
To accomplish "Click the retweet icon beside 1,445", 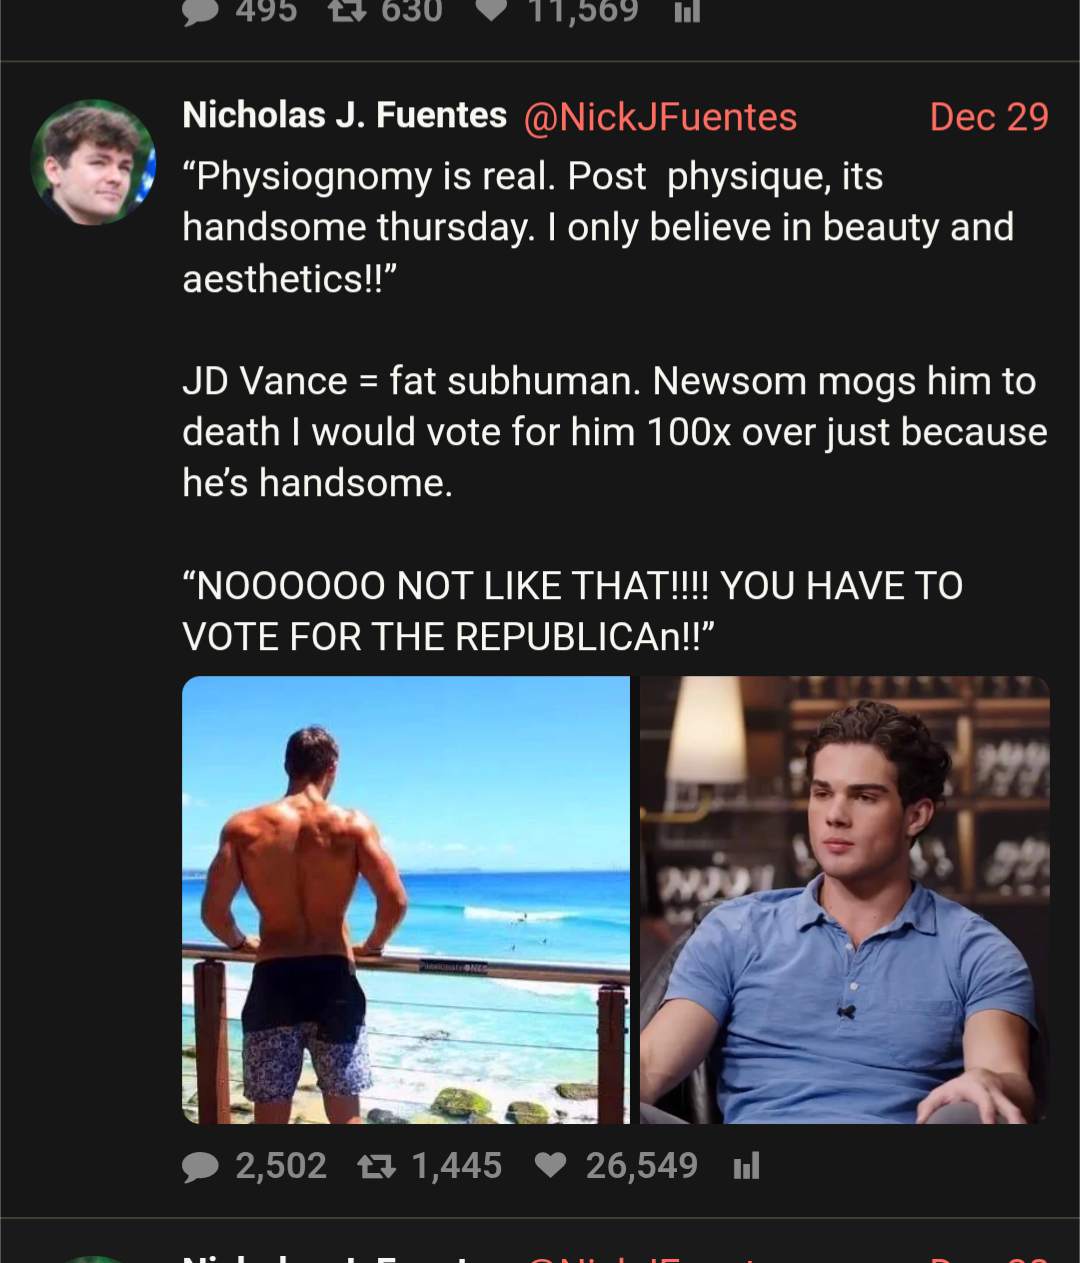I will click(377, 1166).
